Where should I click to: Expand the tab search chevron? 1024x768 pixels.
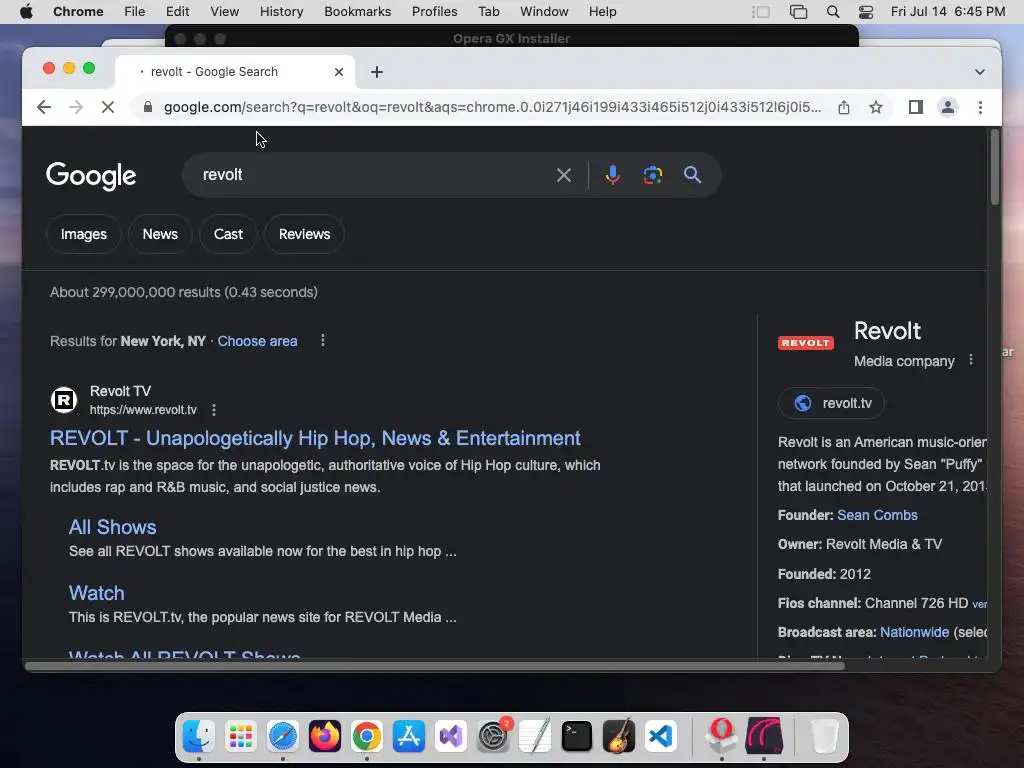[x=980, y=72]
